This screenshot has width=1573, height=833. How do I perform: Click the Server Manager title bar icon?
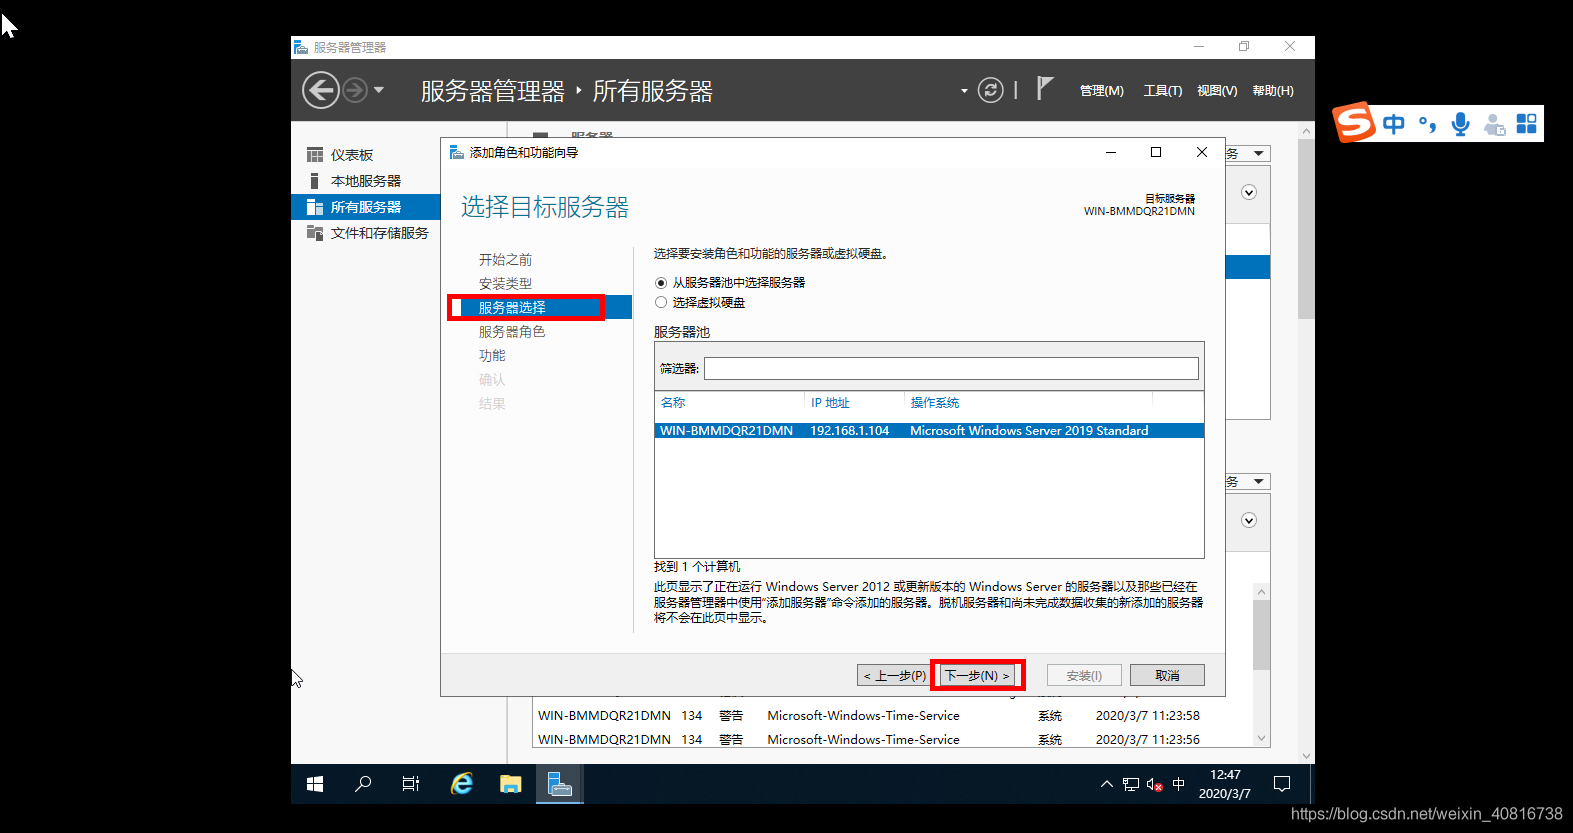click(300, 47)
